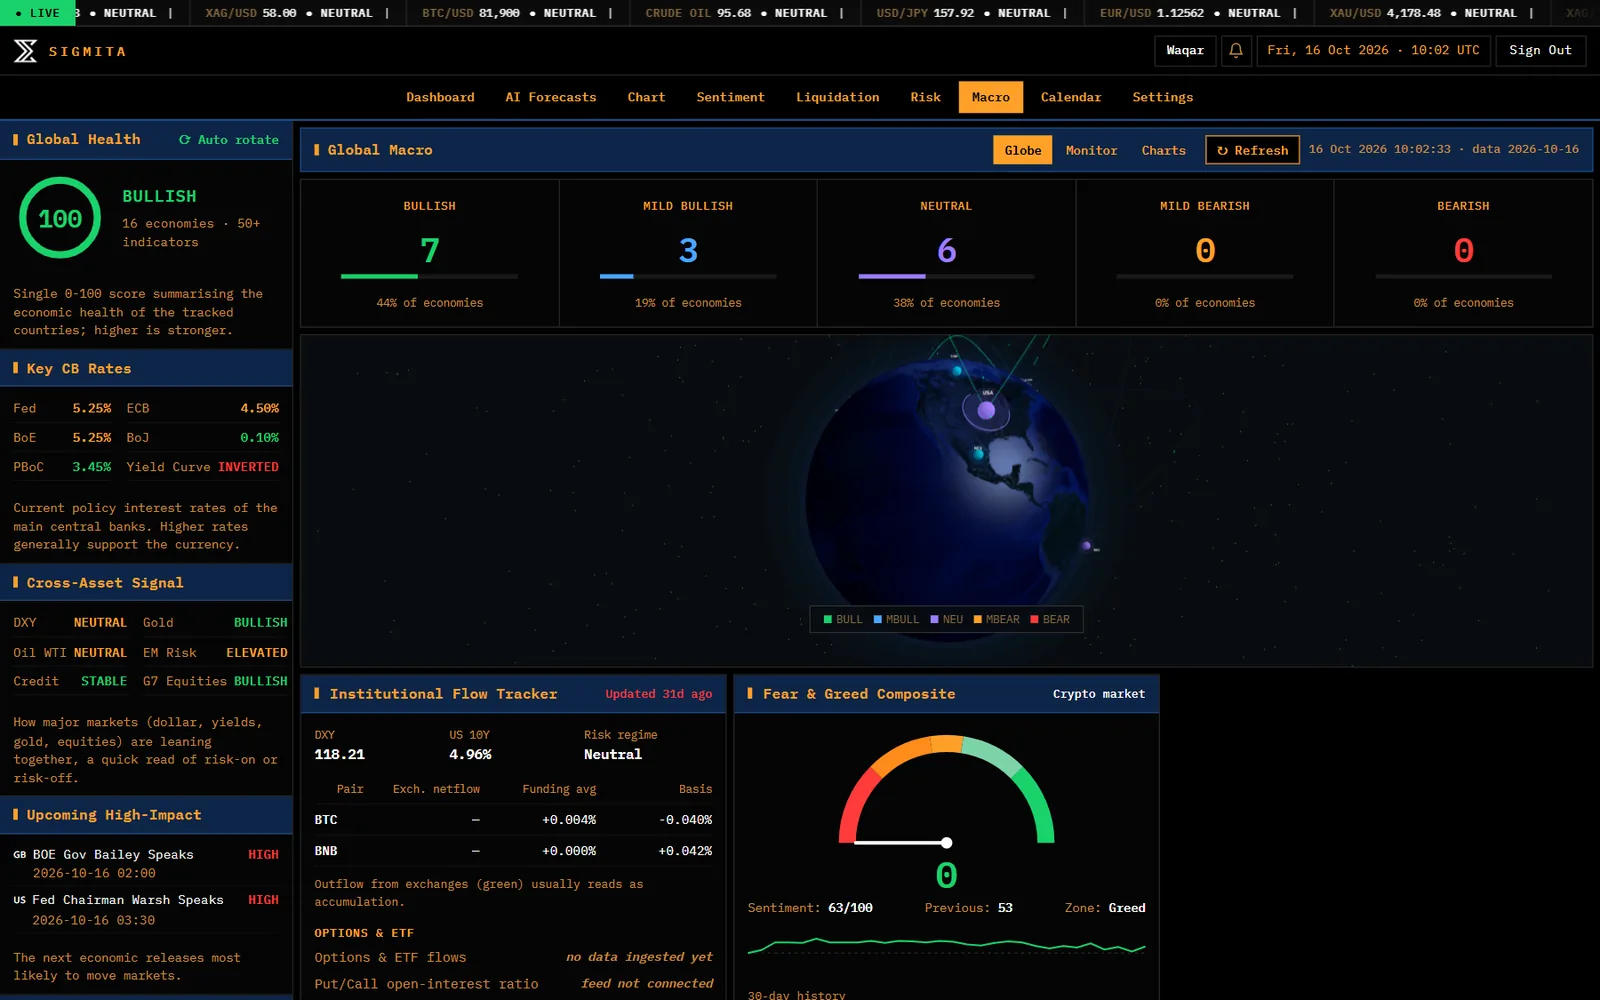Image resolution: width=1600 pixels, height=1000 pixels.
Task: Switch to the Globe view
Action: [1022, 150]
